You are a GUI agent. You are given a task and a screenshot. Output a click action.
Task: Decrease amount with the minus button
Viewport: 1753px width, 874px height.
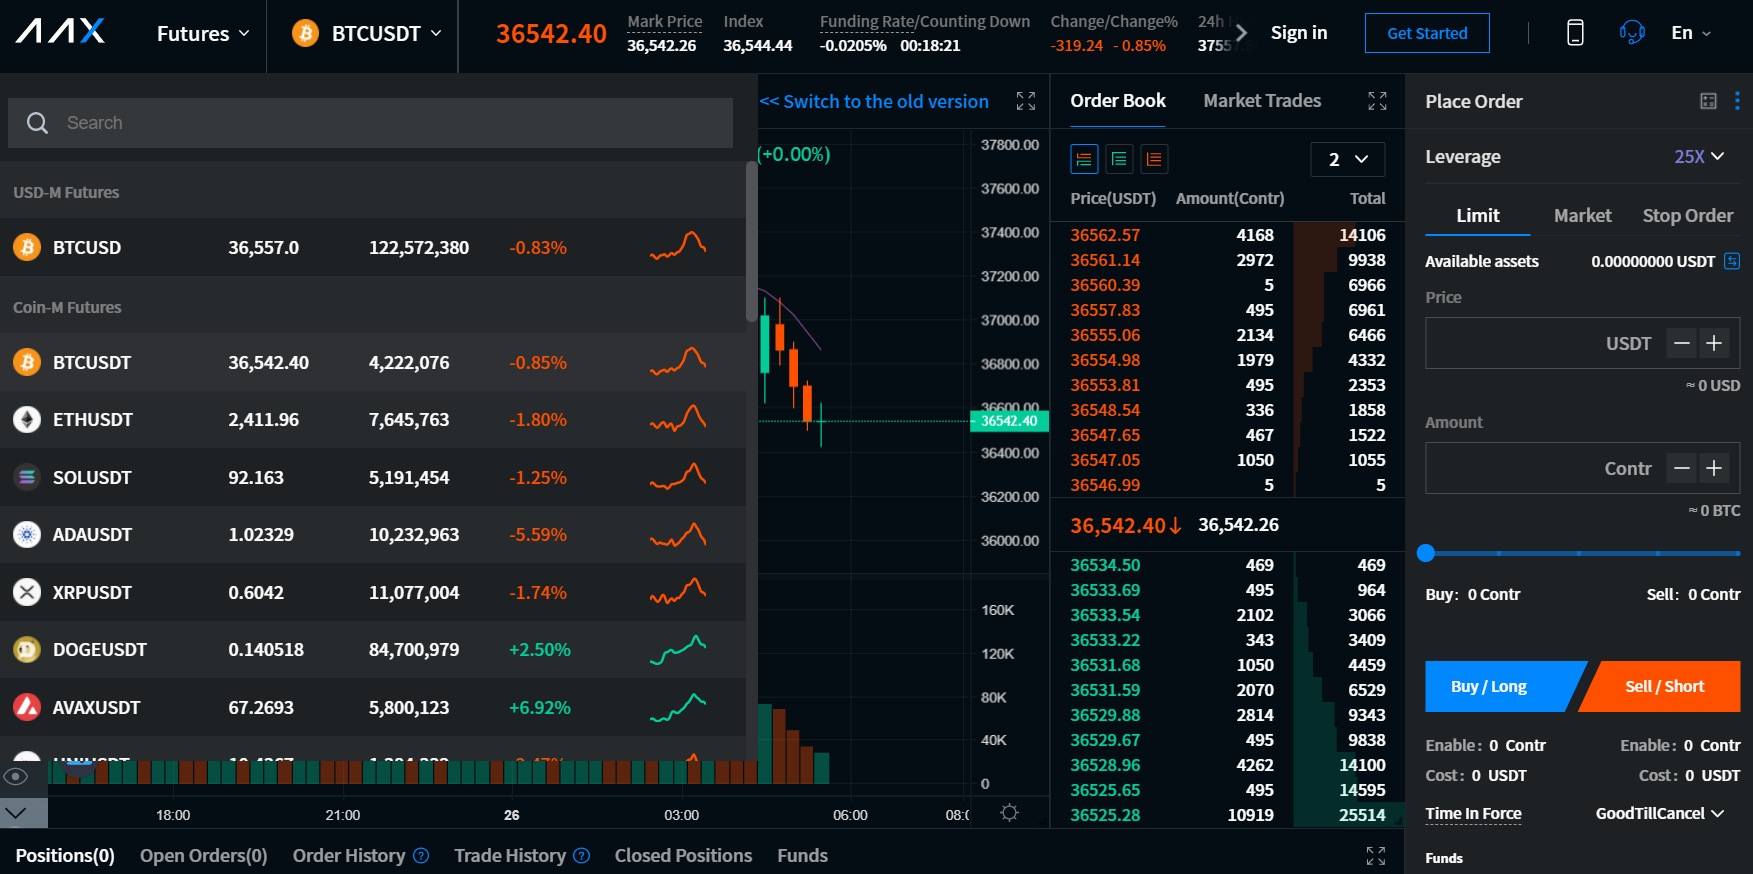[x=1682, y=468]
